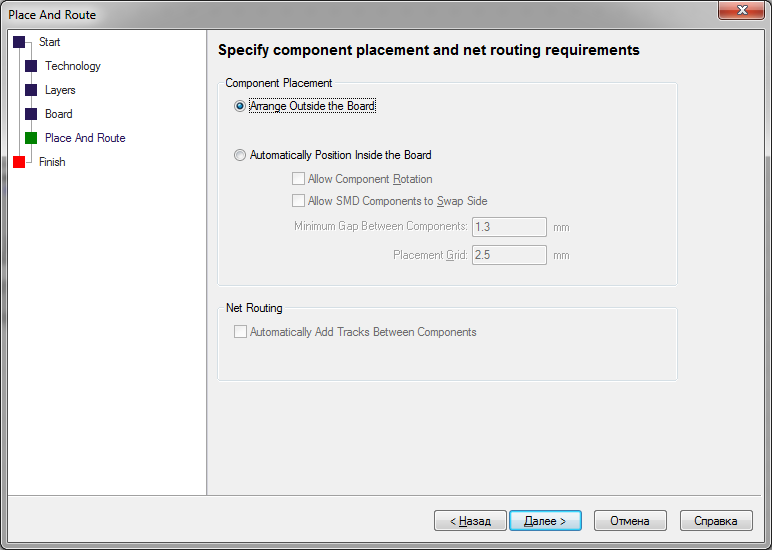Open the Board wizard page
Screen dimensions: 772x550
point(58,114)
